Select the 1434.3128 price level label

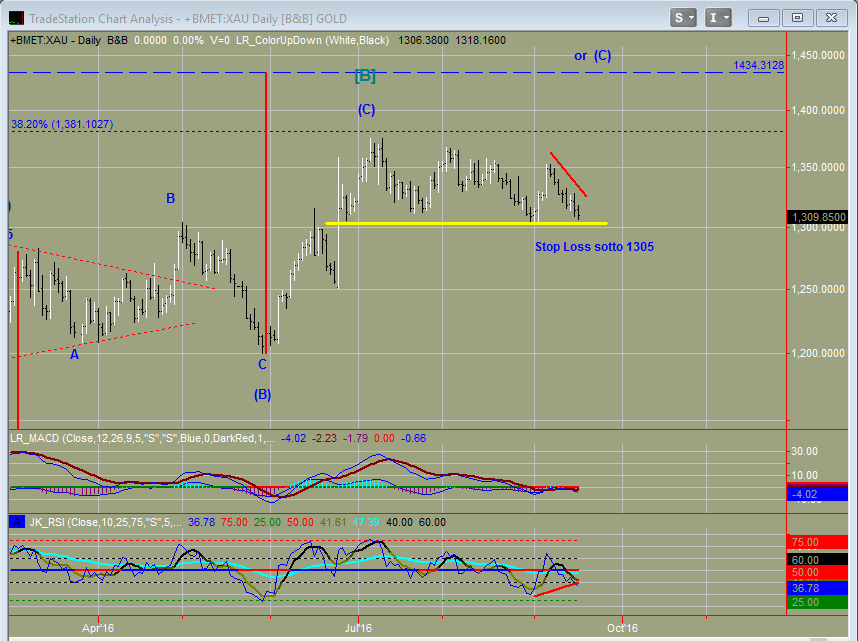758,65
